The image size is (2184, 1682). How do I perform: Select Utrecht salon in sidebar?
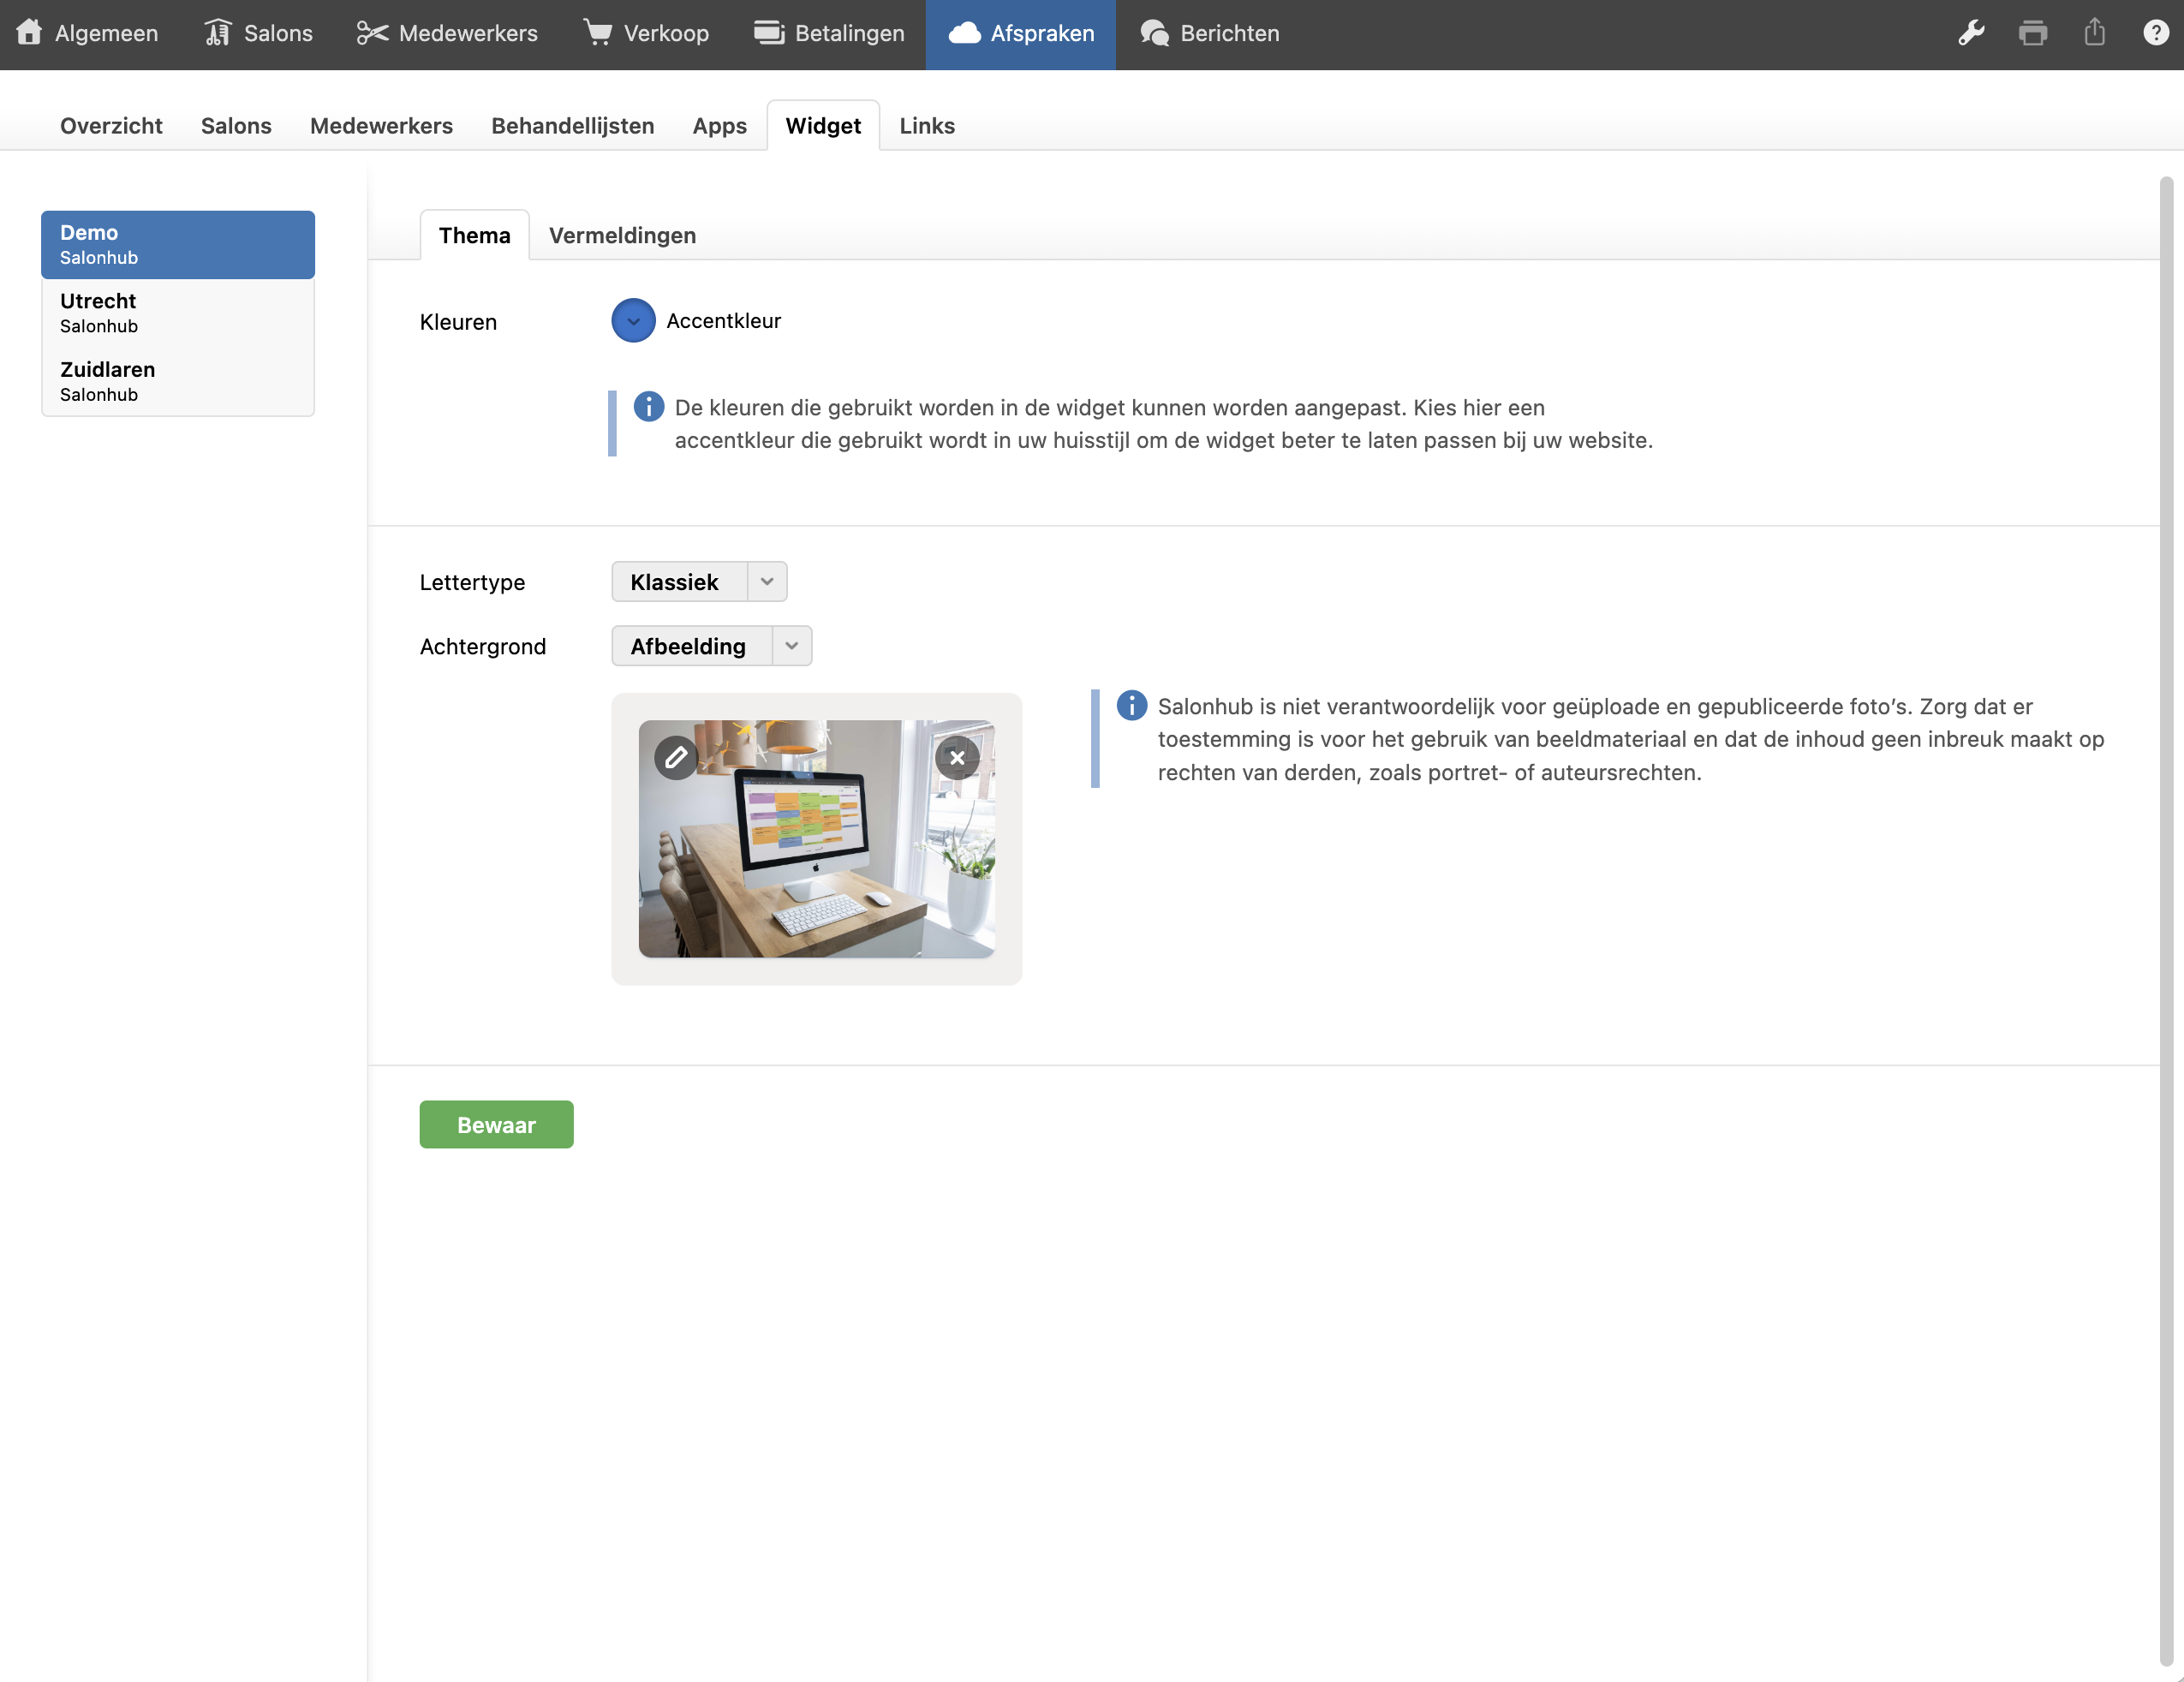(177, 313)
